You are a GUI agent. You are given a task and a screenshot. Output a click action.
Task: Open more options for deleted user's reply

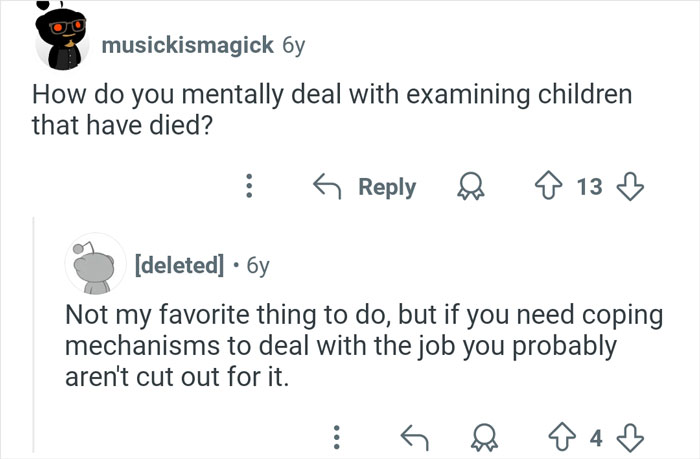click(x=336, y=436)
